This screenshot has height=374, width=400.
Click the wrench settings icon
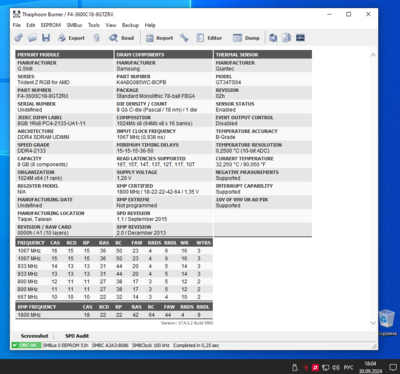tap(184, 38)
